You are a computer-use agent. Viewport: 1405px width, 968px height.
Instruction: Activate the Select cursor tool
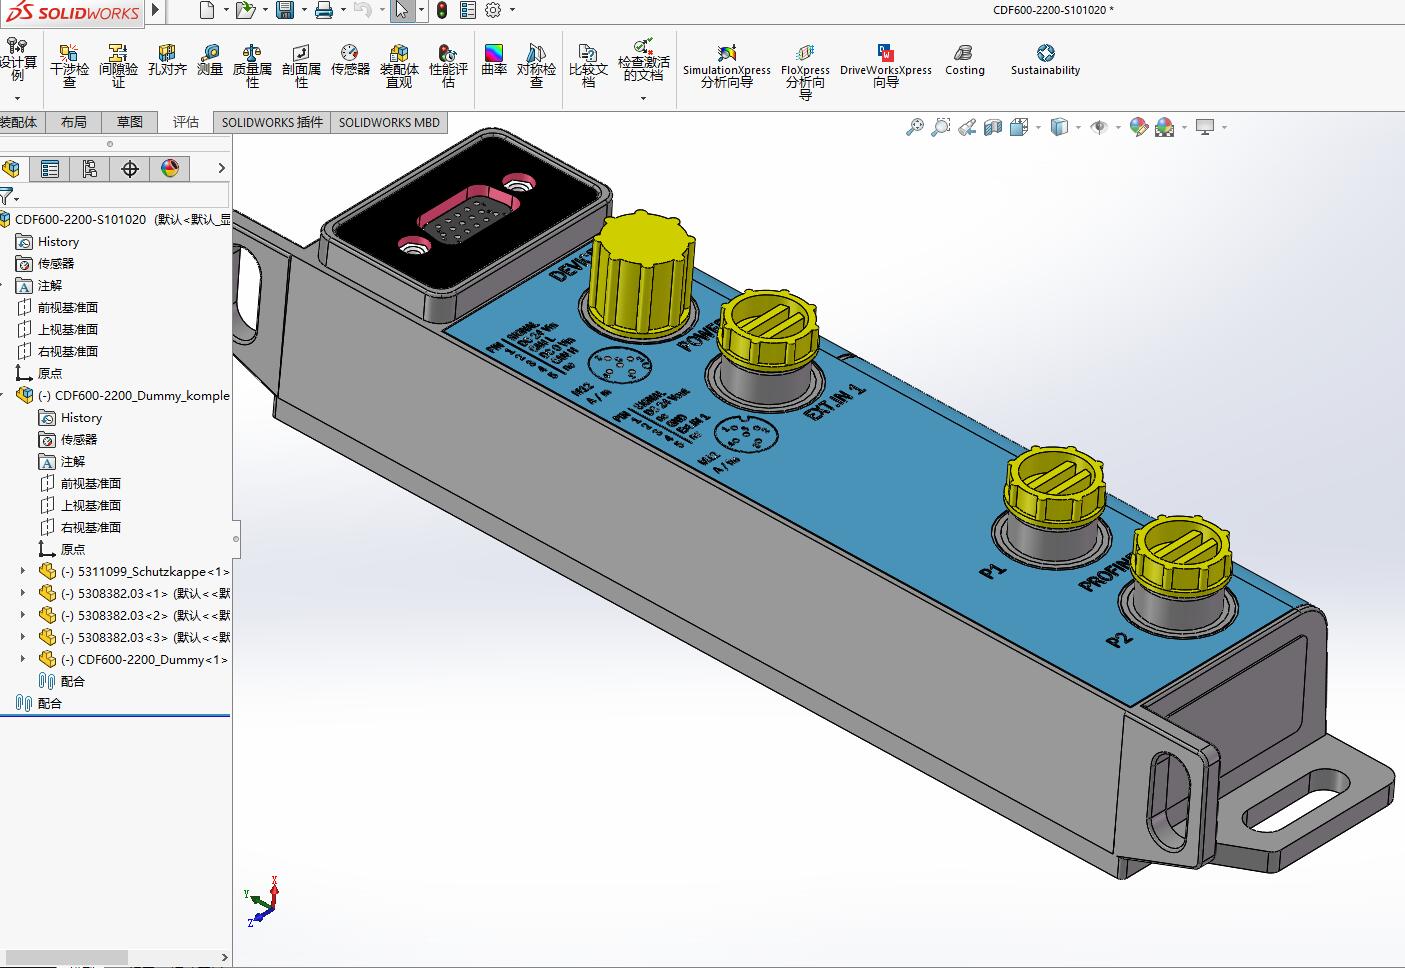click(x=402, y=10)
